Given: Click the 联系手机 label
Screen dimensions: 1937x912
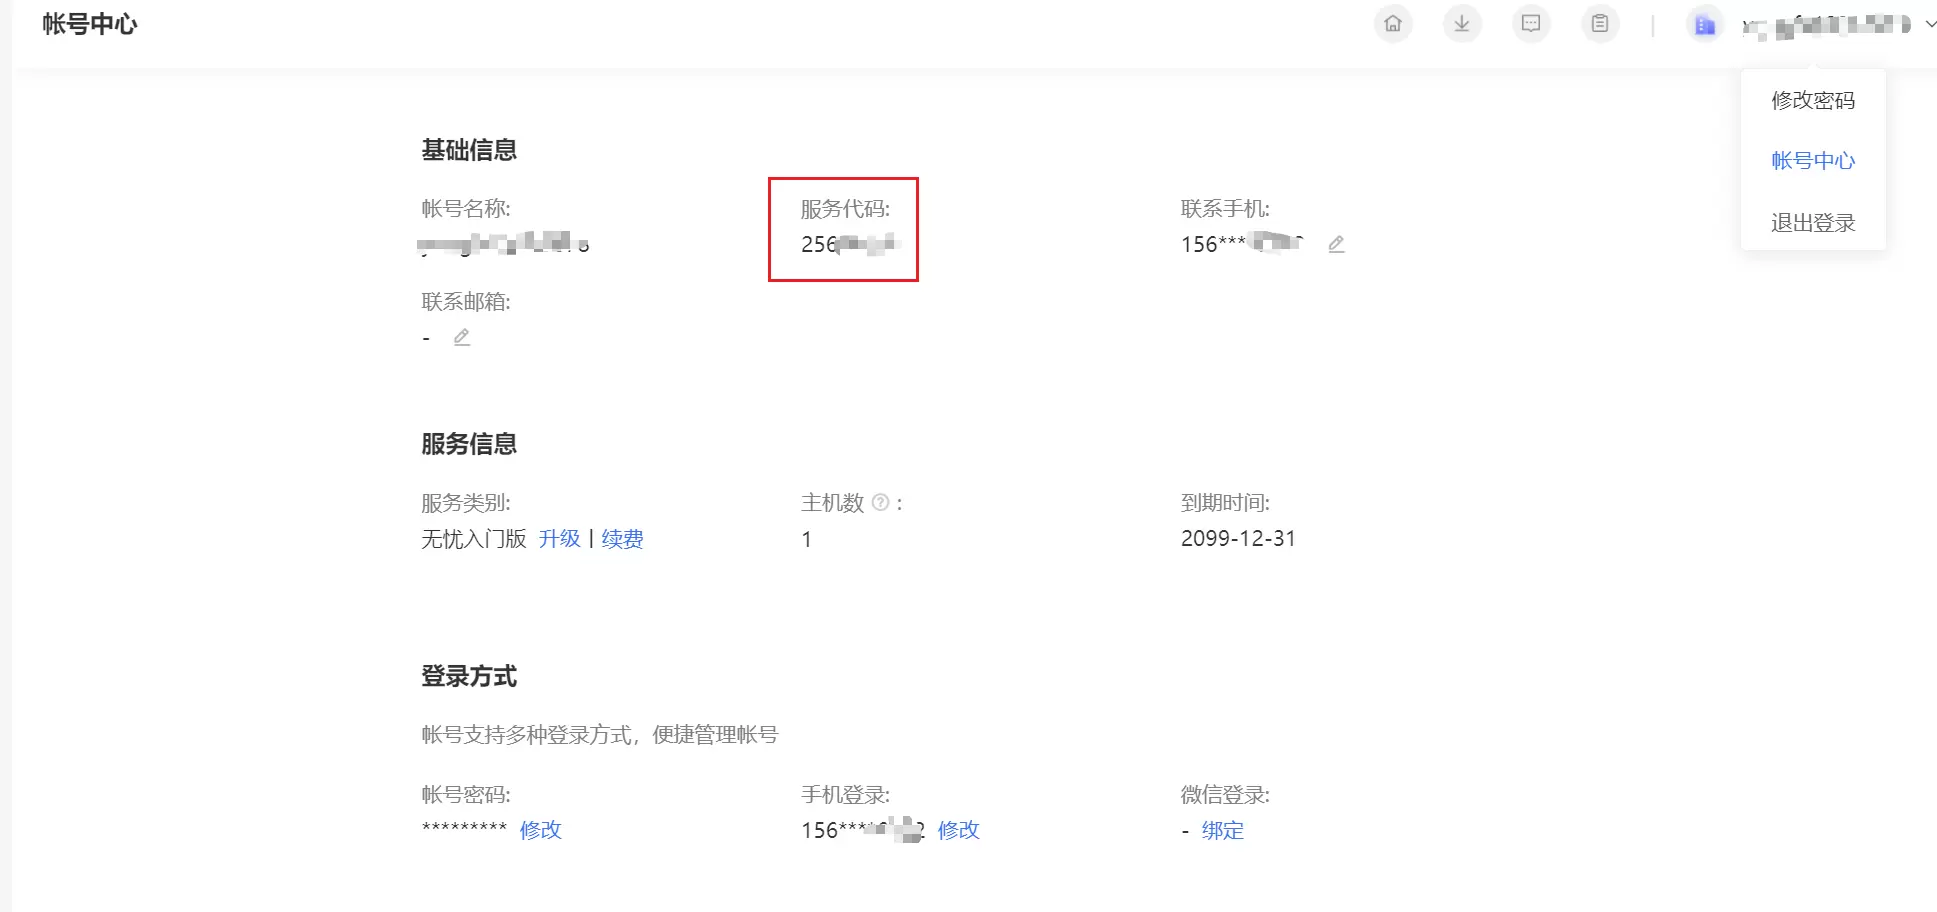Looking at the screenshot, I should pos(1225,209).
